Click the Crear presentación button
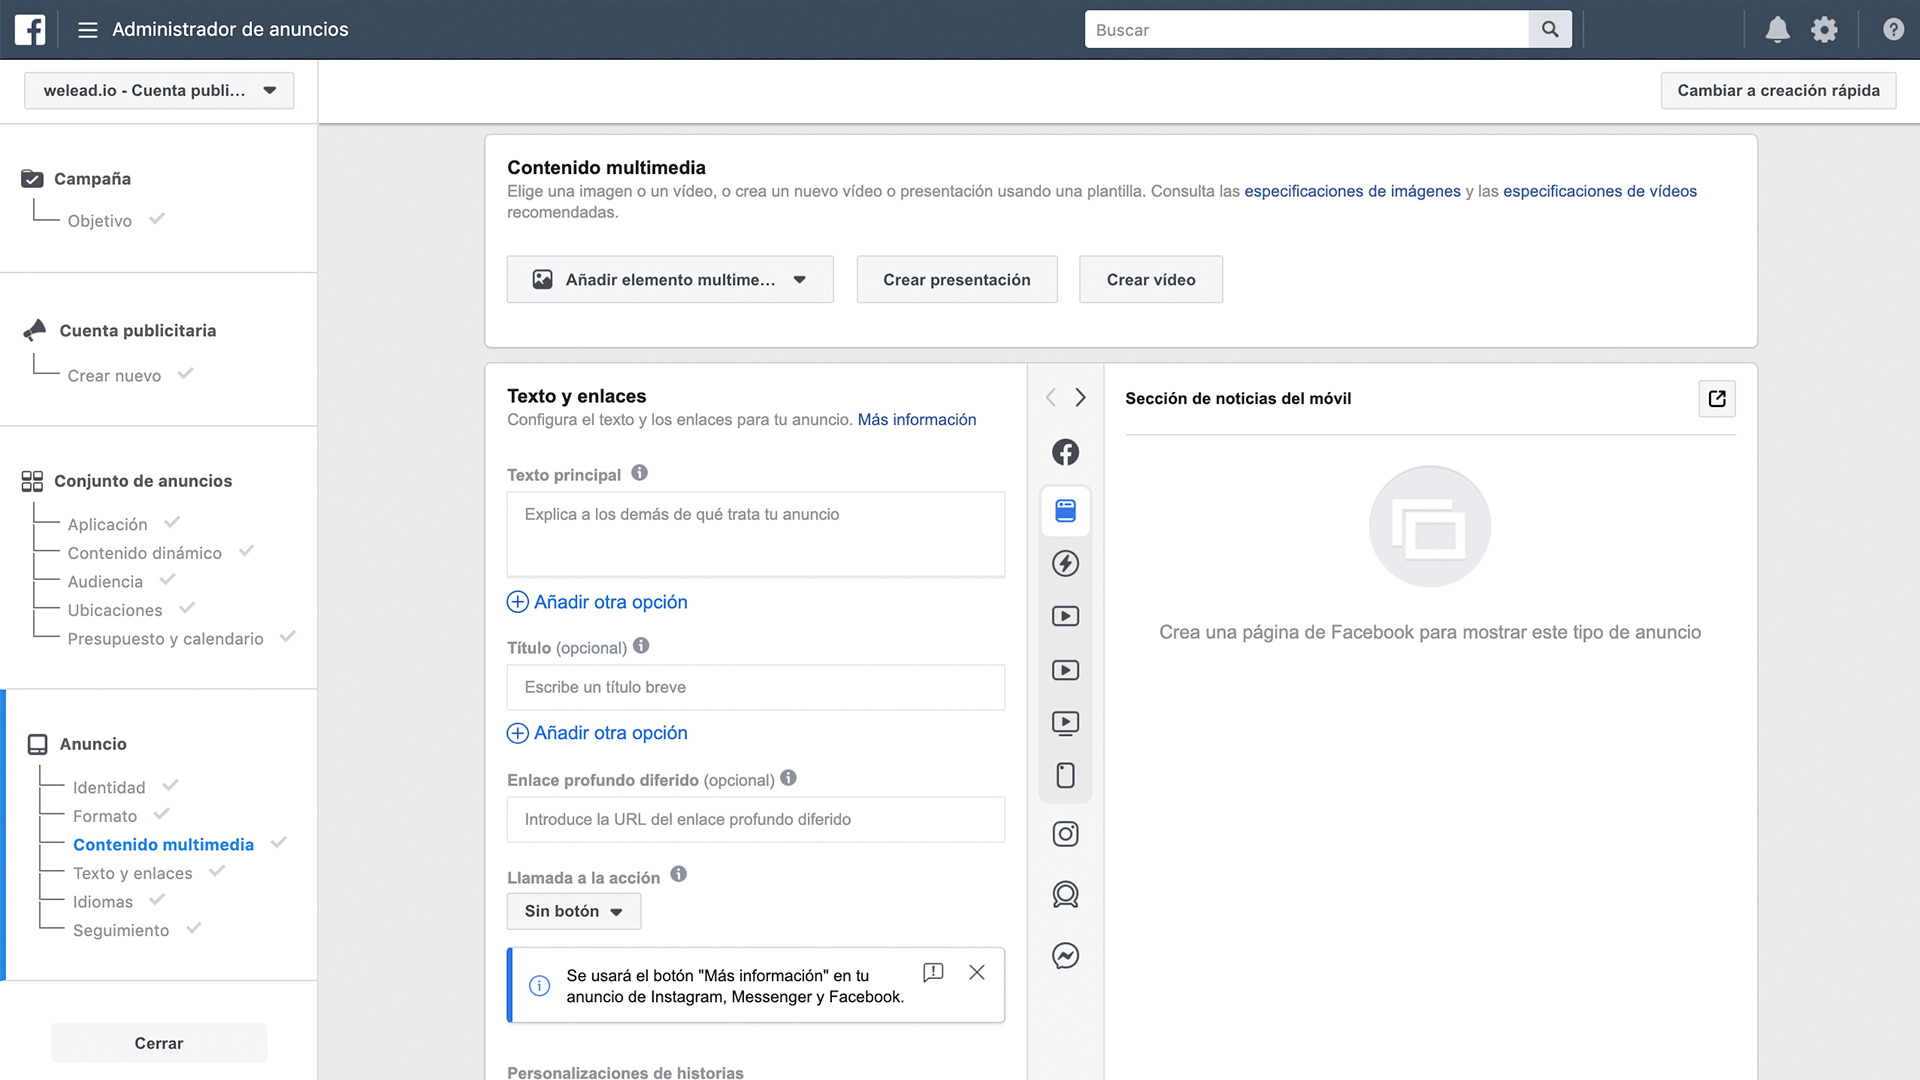1920x1080 pixels. click(x=957, y=280)
